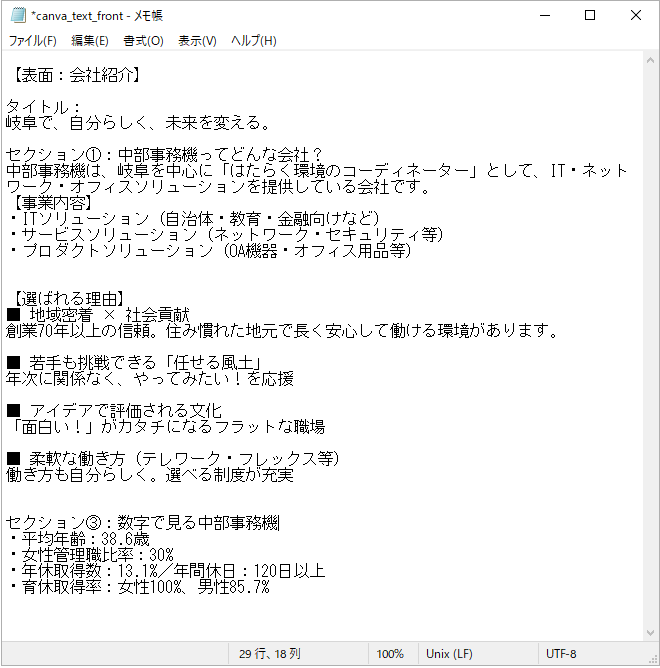Click the 働き方も自分らしく。選べる制度が充実 line

[150, 475]
